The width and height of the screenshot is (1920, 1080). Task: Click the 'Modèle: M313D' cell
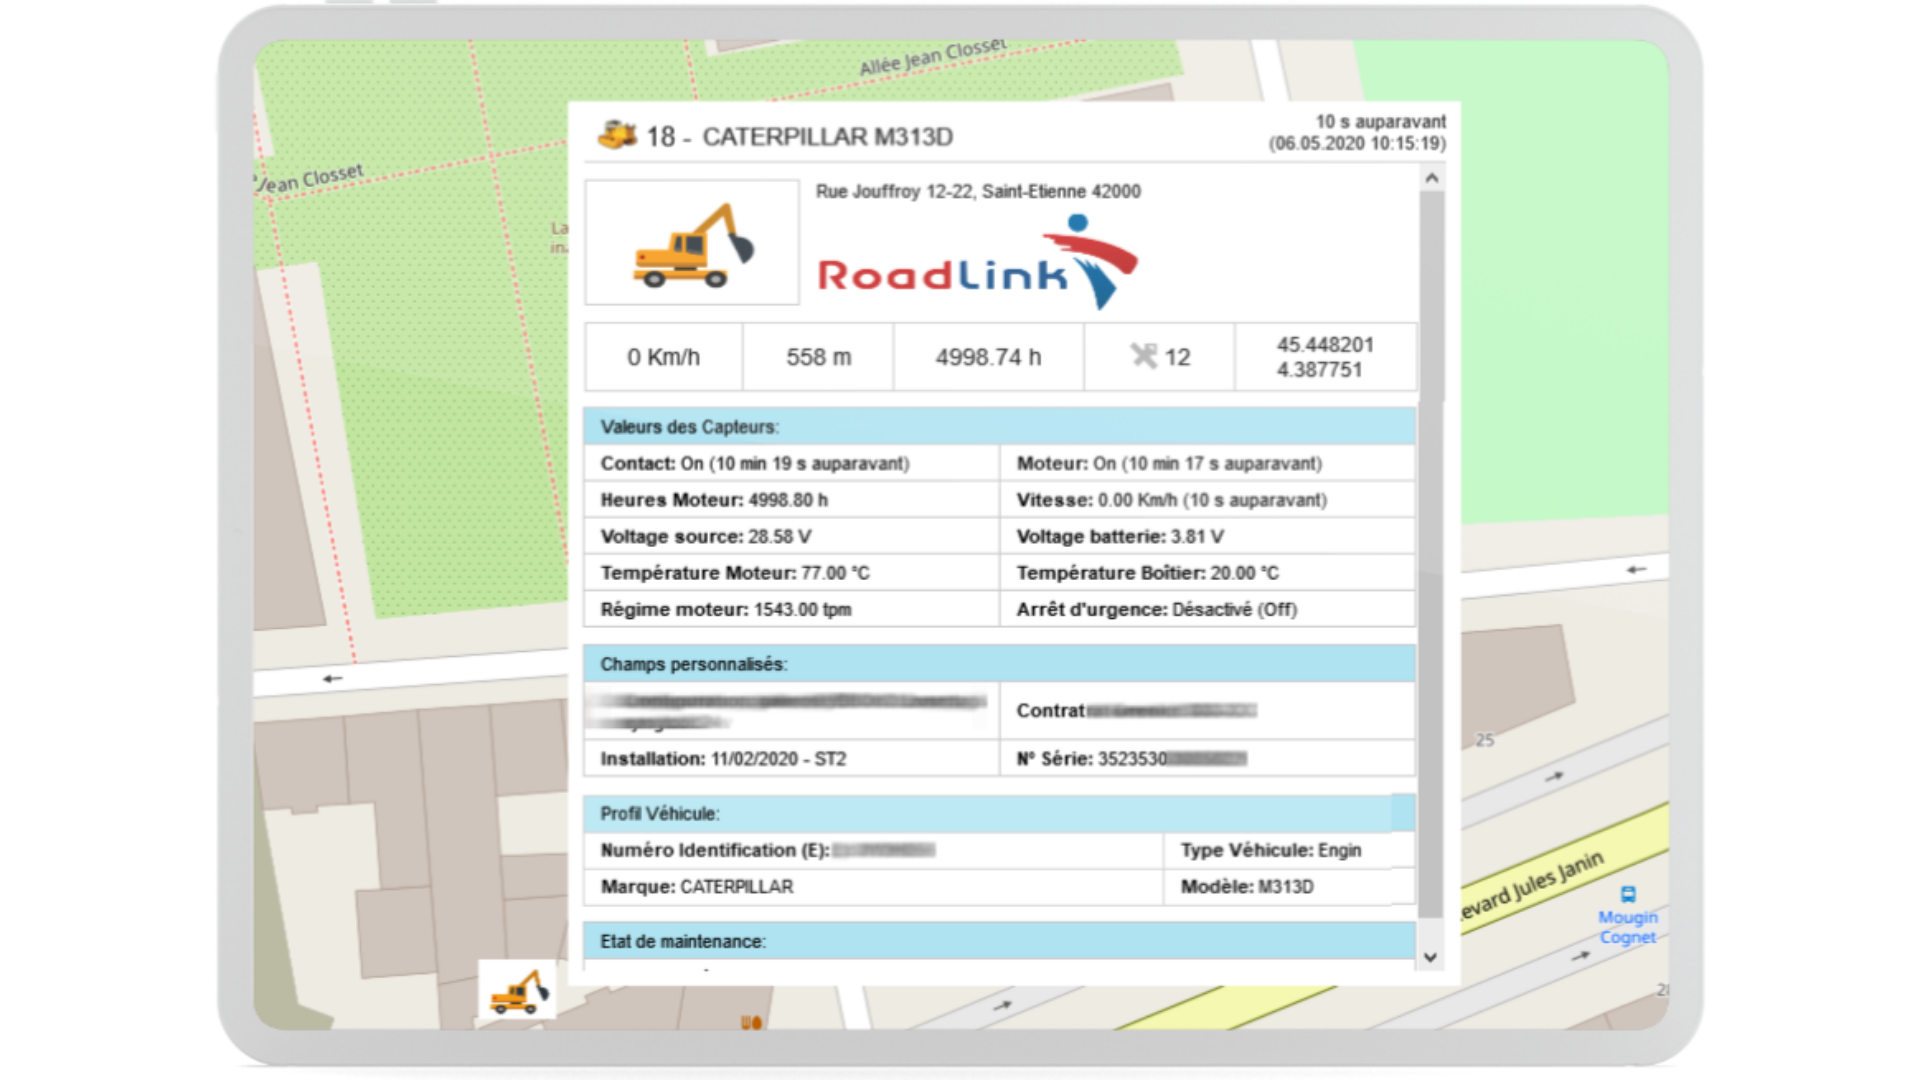(1289, 887)
